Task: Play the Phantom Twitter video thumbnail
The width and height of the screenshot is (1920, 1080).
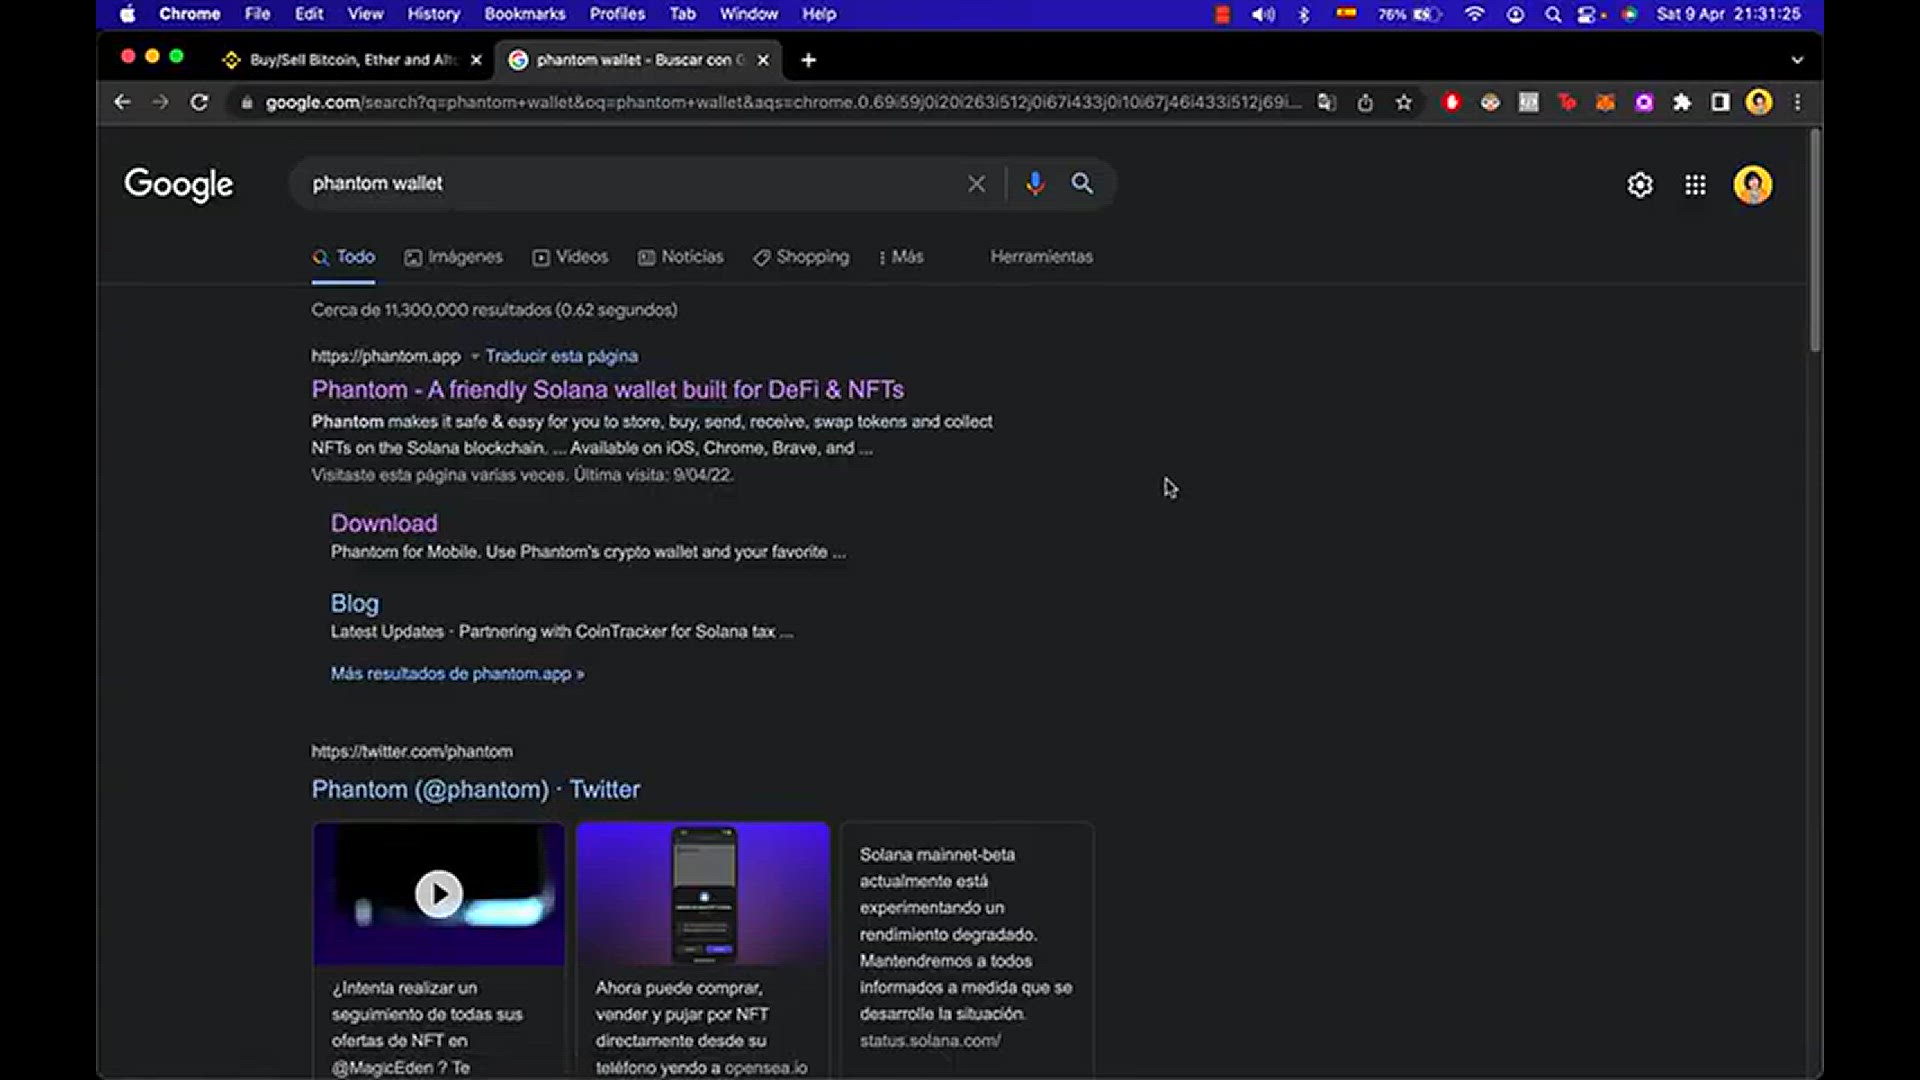Action: point(439,893)
